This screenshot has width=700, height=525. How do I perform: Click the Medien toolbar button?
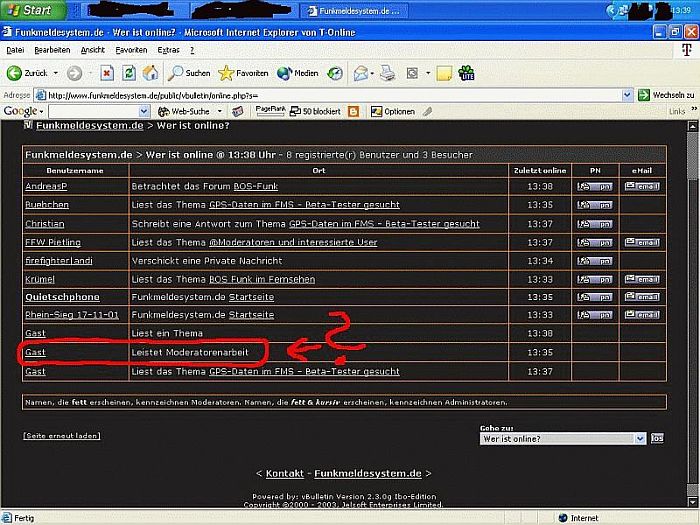(298, 73)
